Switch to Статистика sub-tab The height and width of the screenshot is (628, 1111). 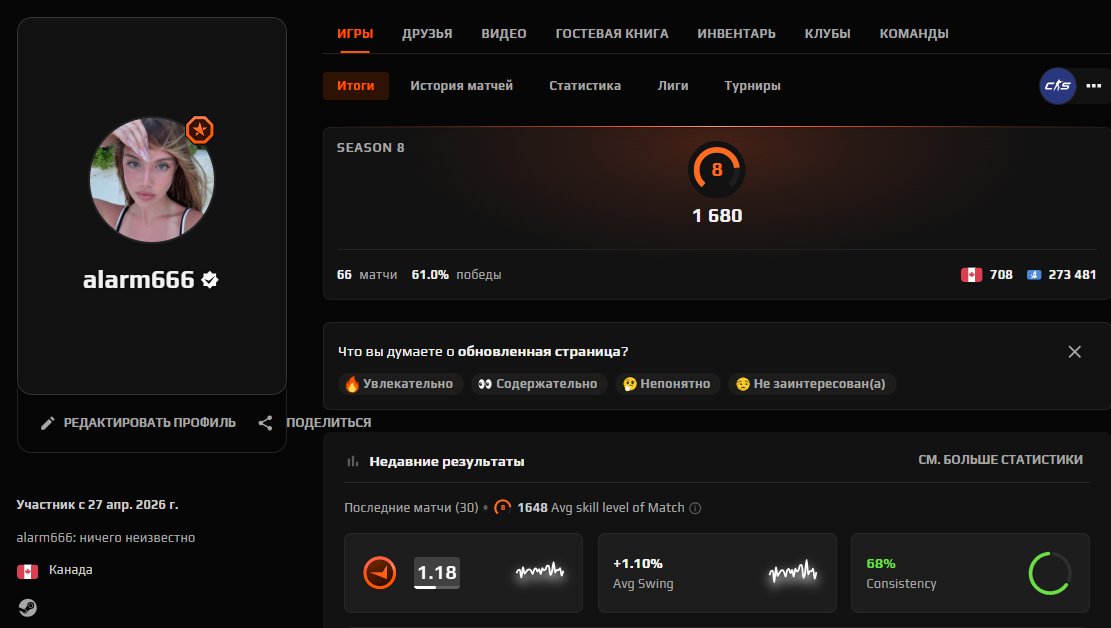pyautogui.click(x=585, y=86)
